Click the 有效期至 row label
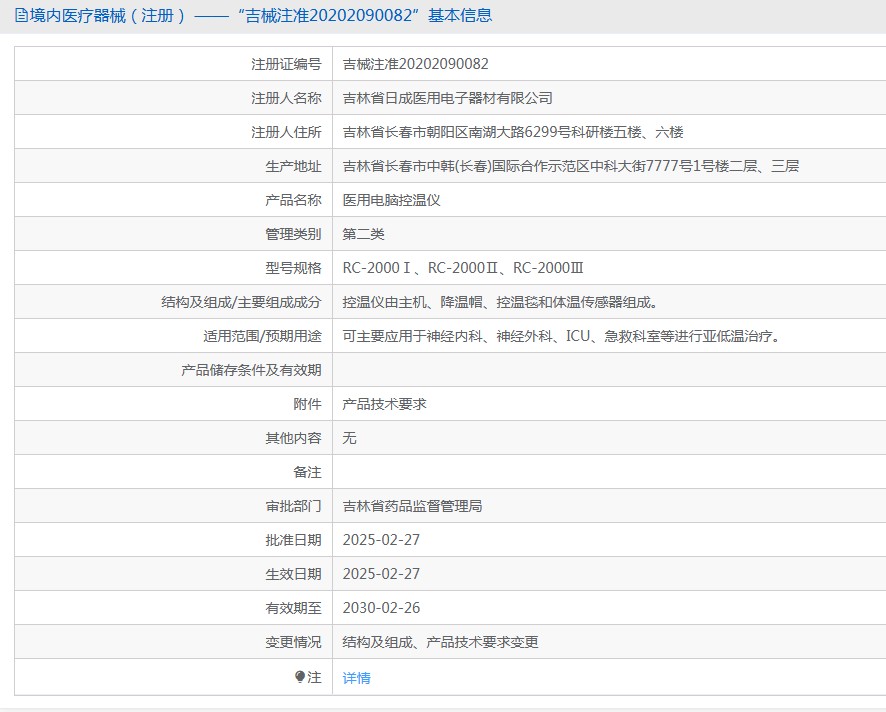This screenshot has width=886, height=712. coord(293,608)
